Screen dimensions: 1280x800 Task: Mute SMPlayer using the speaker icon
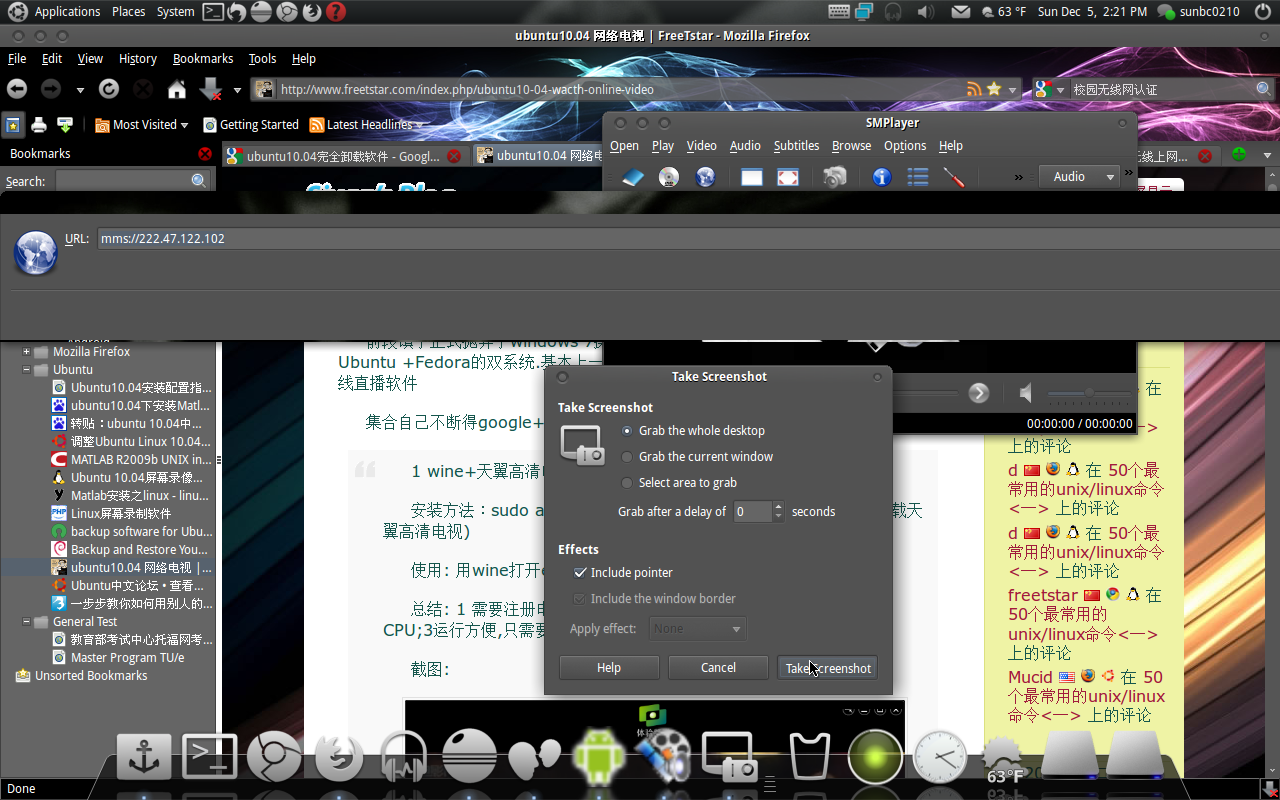1025,393
